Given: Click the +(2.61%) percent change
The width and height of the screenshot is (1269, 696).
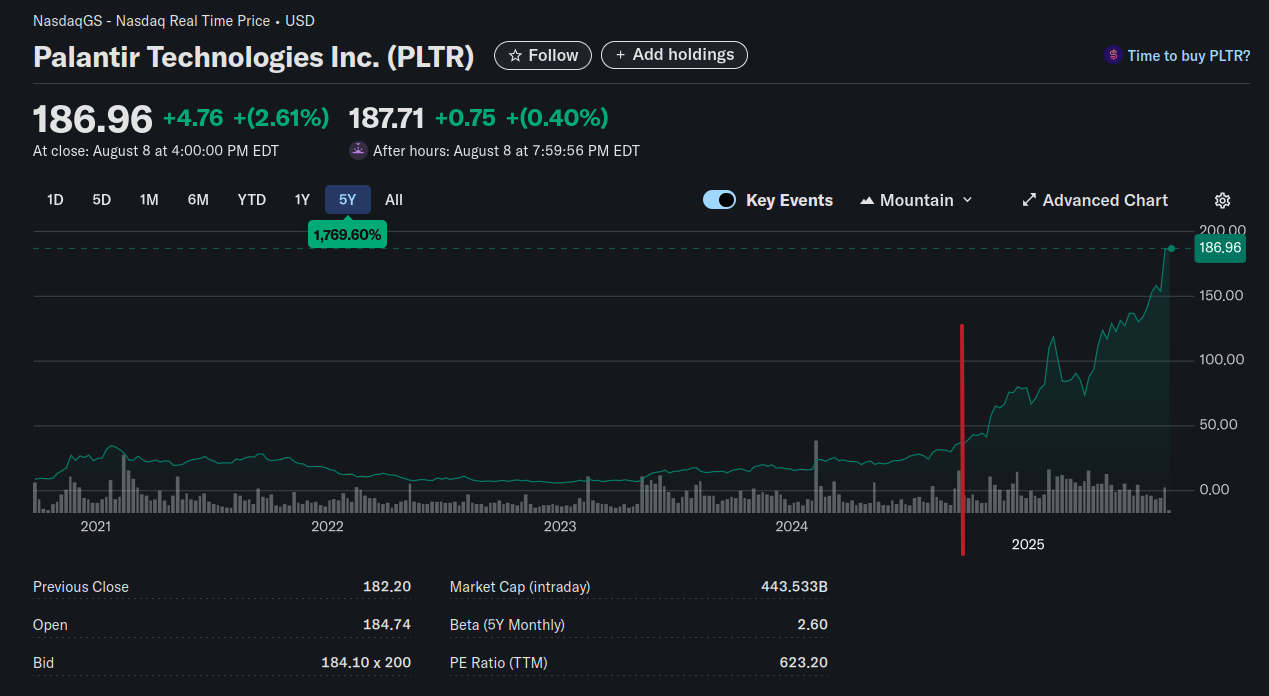Looking at the screenshot, I should pos(281,118).
